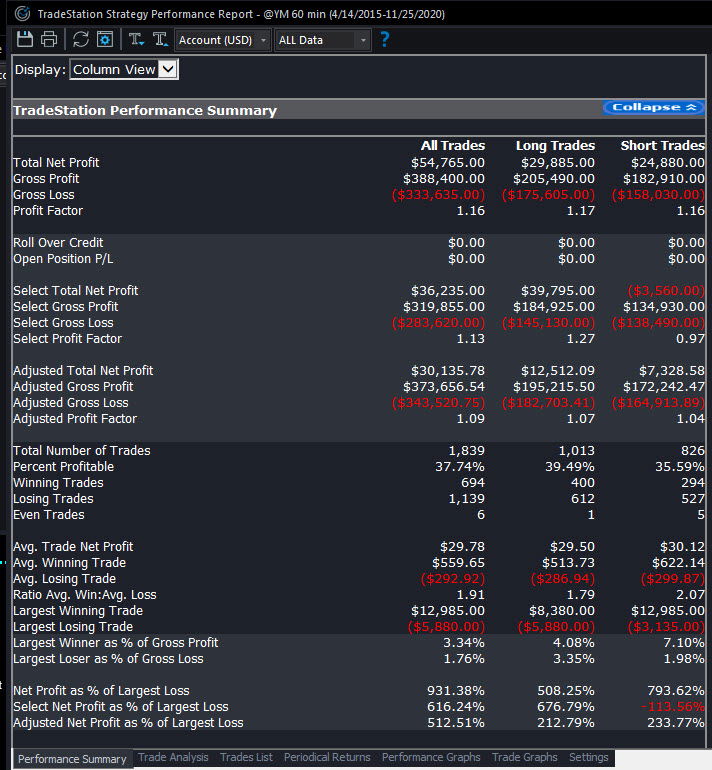Collapse the Performance Summary section
The height and width of the screenshot is (770, 712).
tap(653, 107)
